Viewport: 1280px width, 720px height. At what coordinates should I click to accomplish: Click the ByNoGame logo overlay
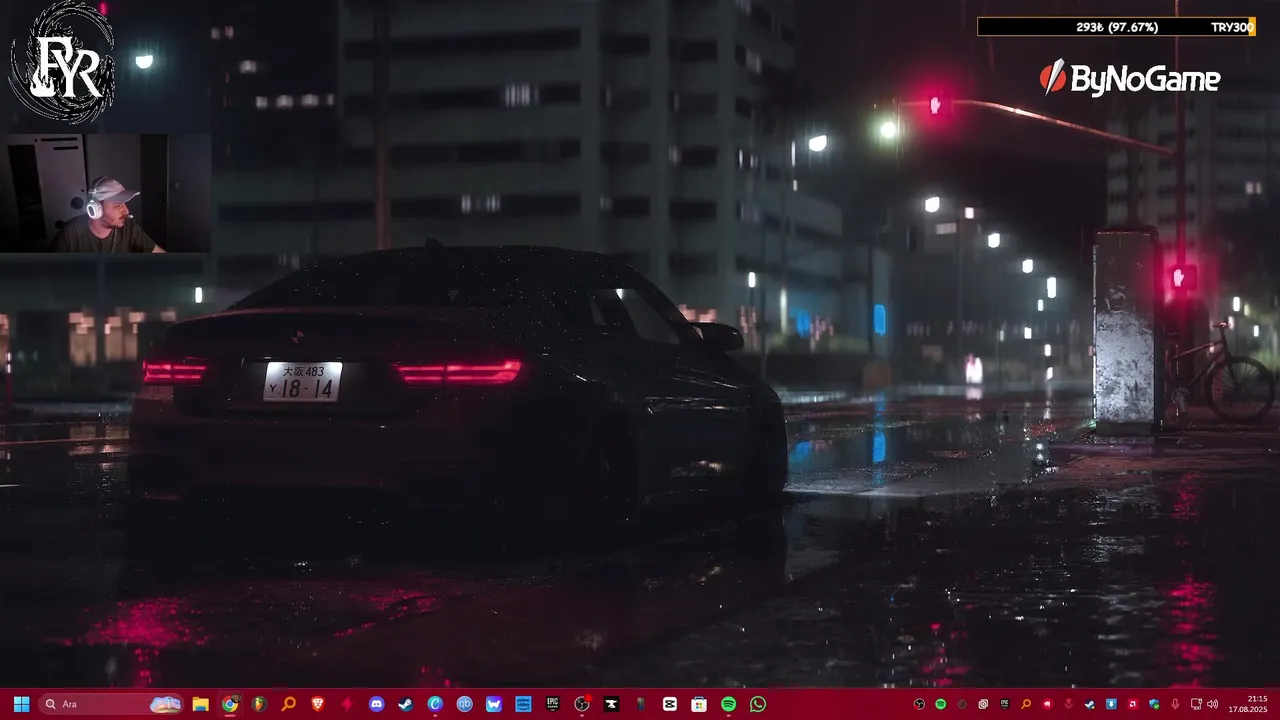point(1130,78)
